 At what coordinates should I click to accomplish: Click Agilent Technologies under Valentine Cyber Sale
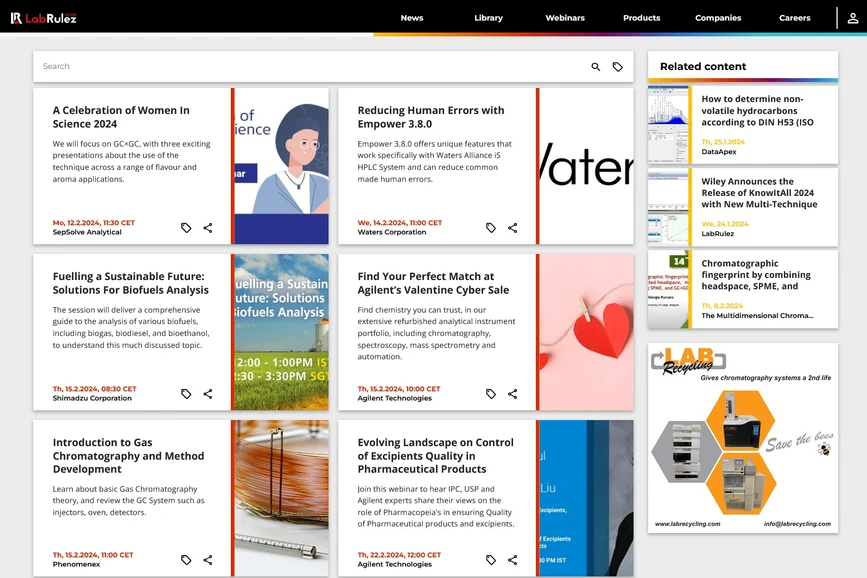click(x=394, y=398)
